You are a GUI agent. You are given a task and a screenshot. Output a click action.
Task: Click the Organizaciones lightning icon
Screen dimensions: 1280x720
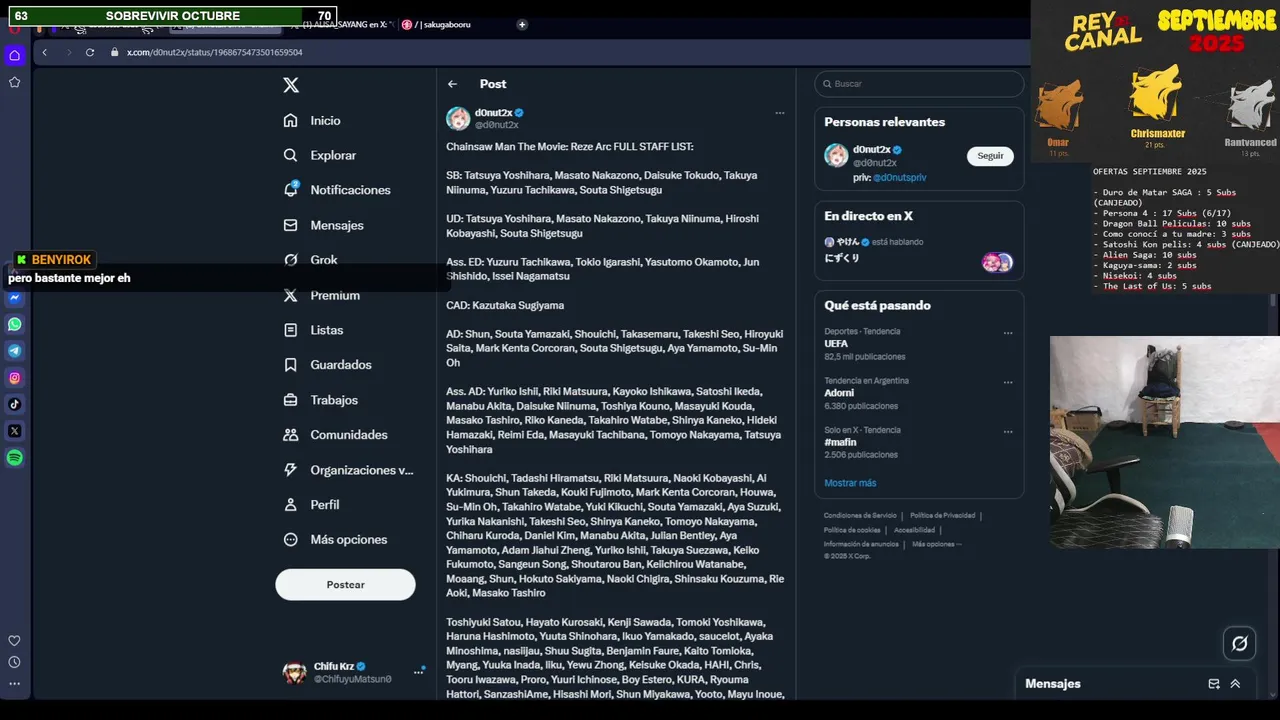[291, 470]
